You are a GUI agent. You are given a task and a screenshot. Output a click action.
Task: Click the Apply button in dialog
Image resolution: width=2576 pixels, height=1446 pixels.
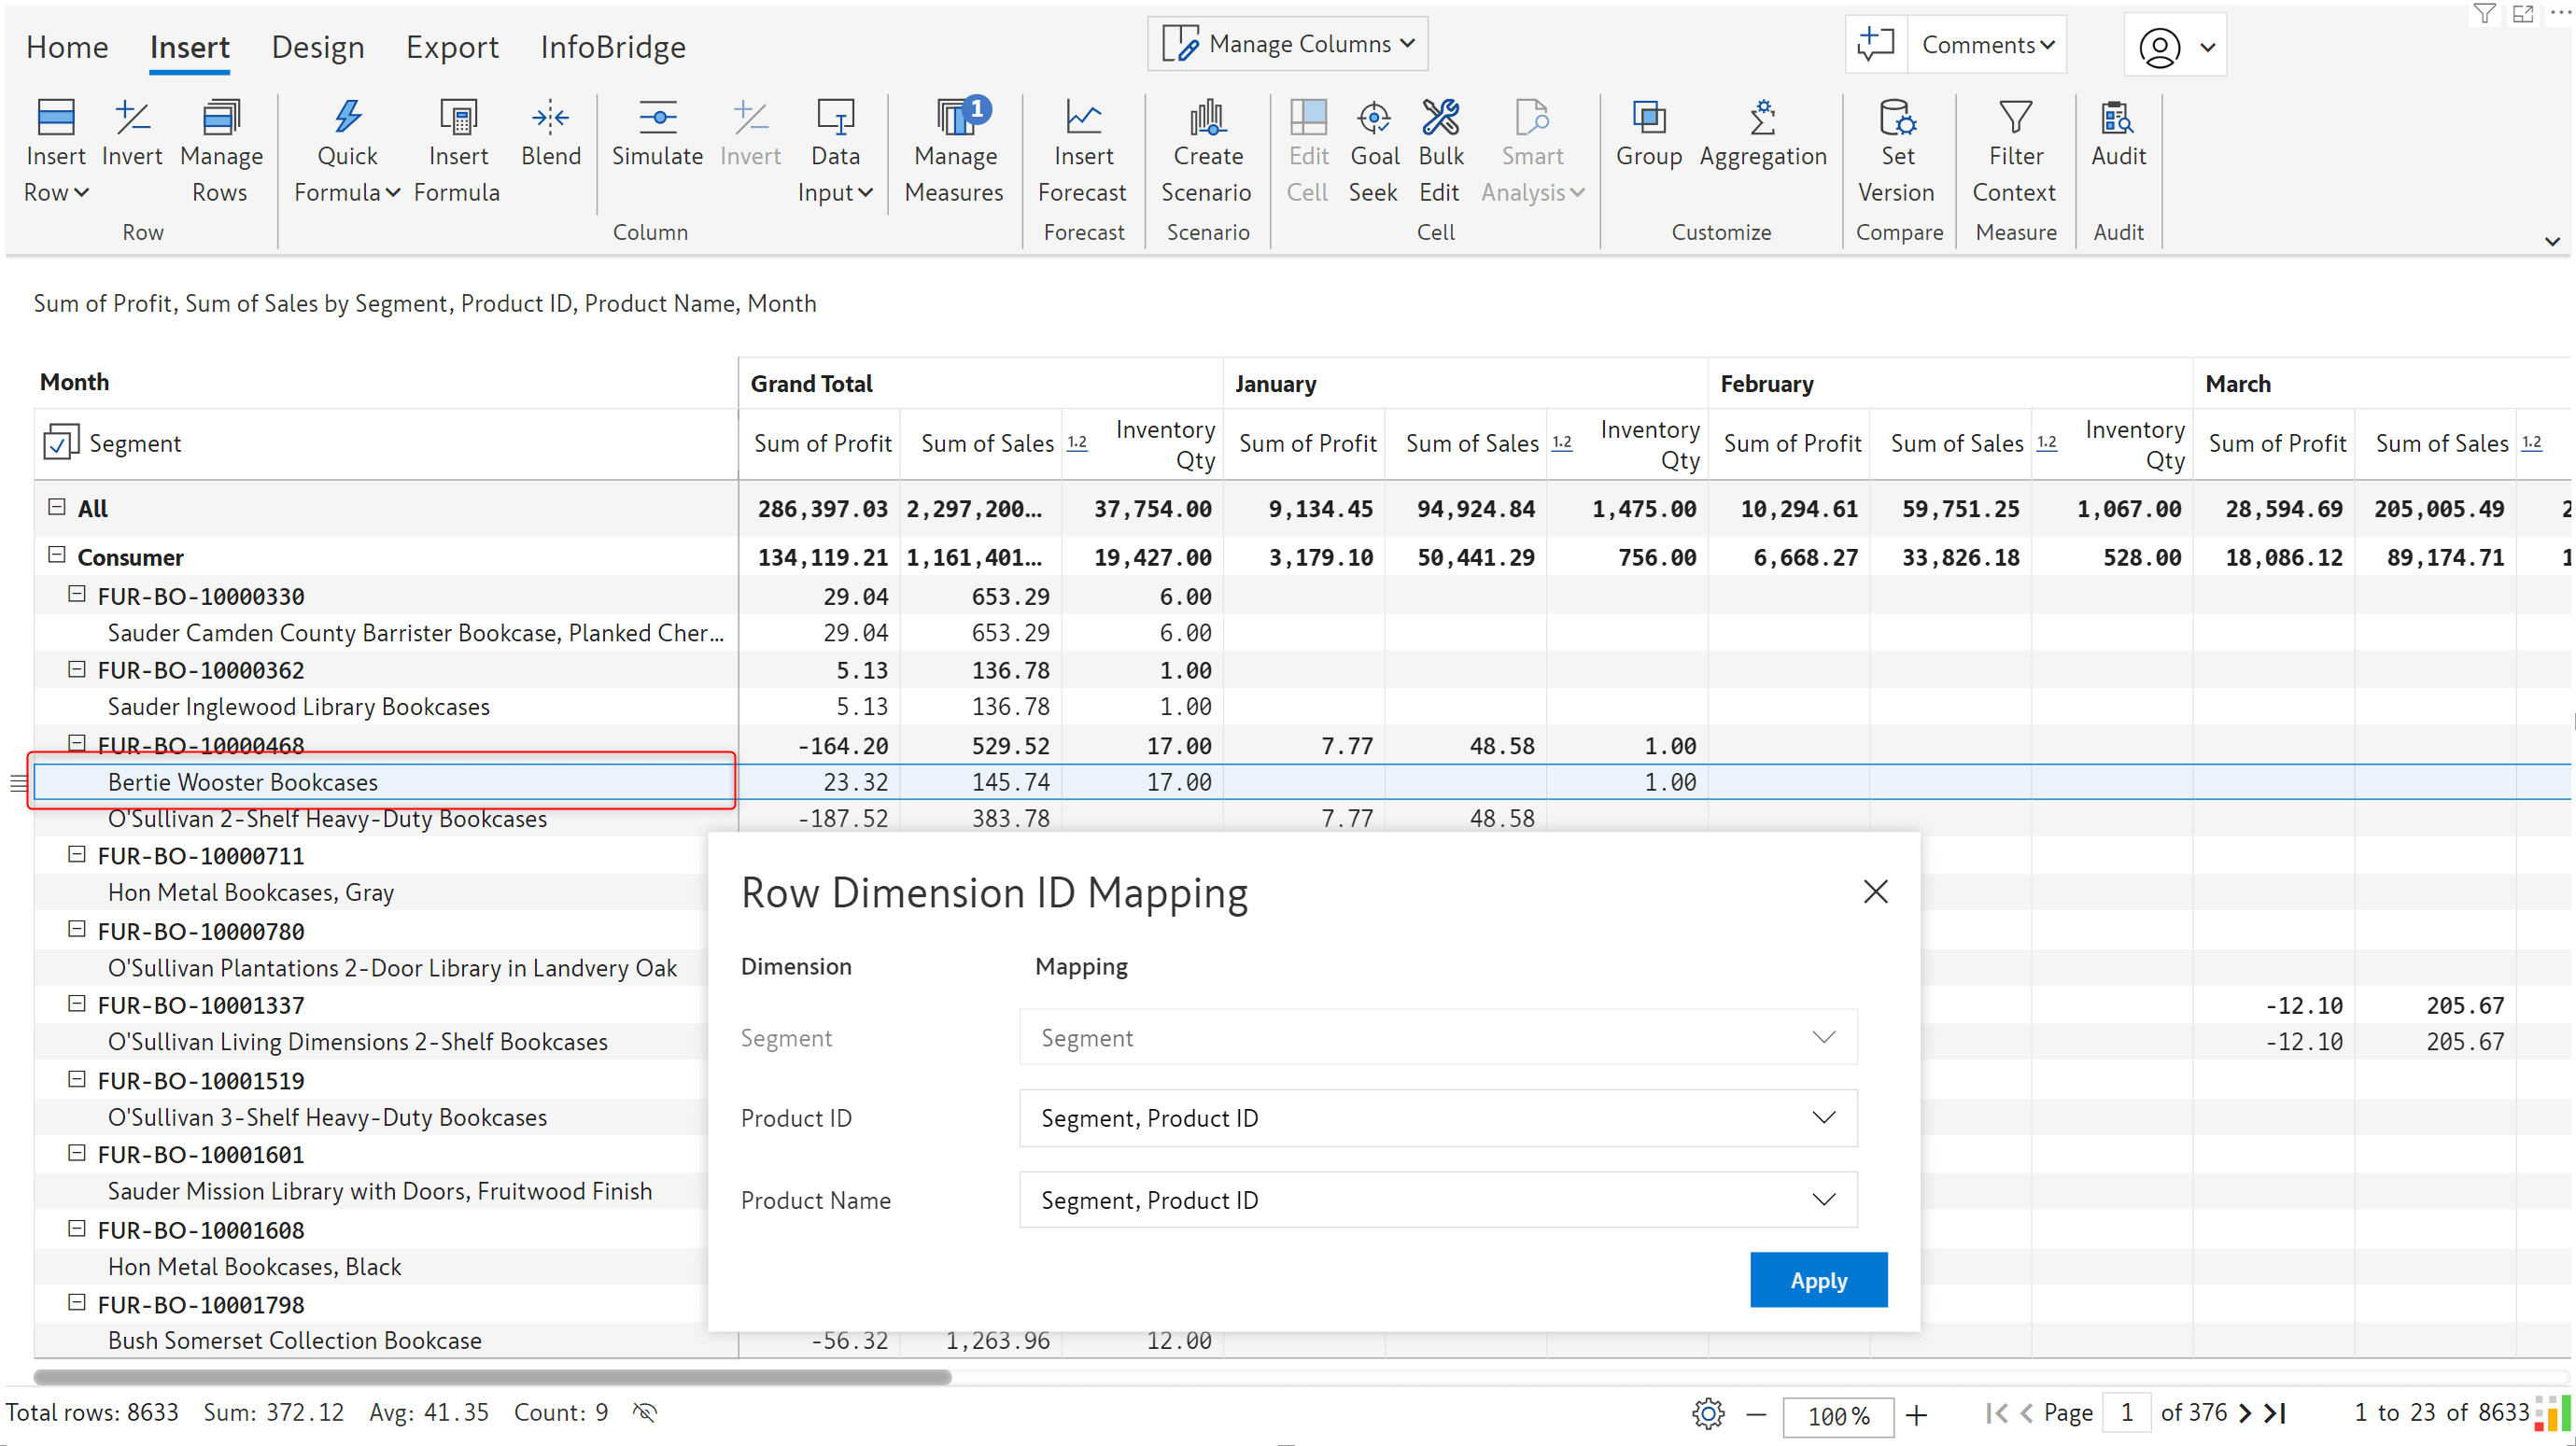pos(1817,1280)
